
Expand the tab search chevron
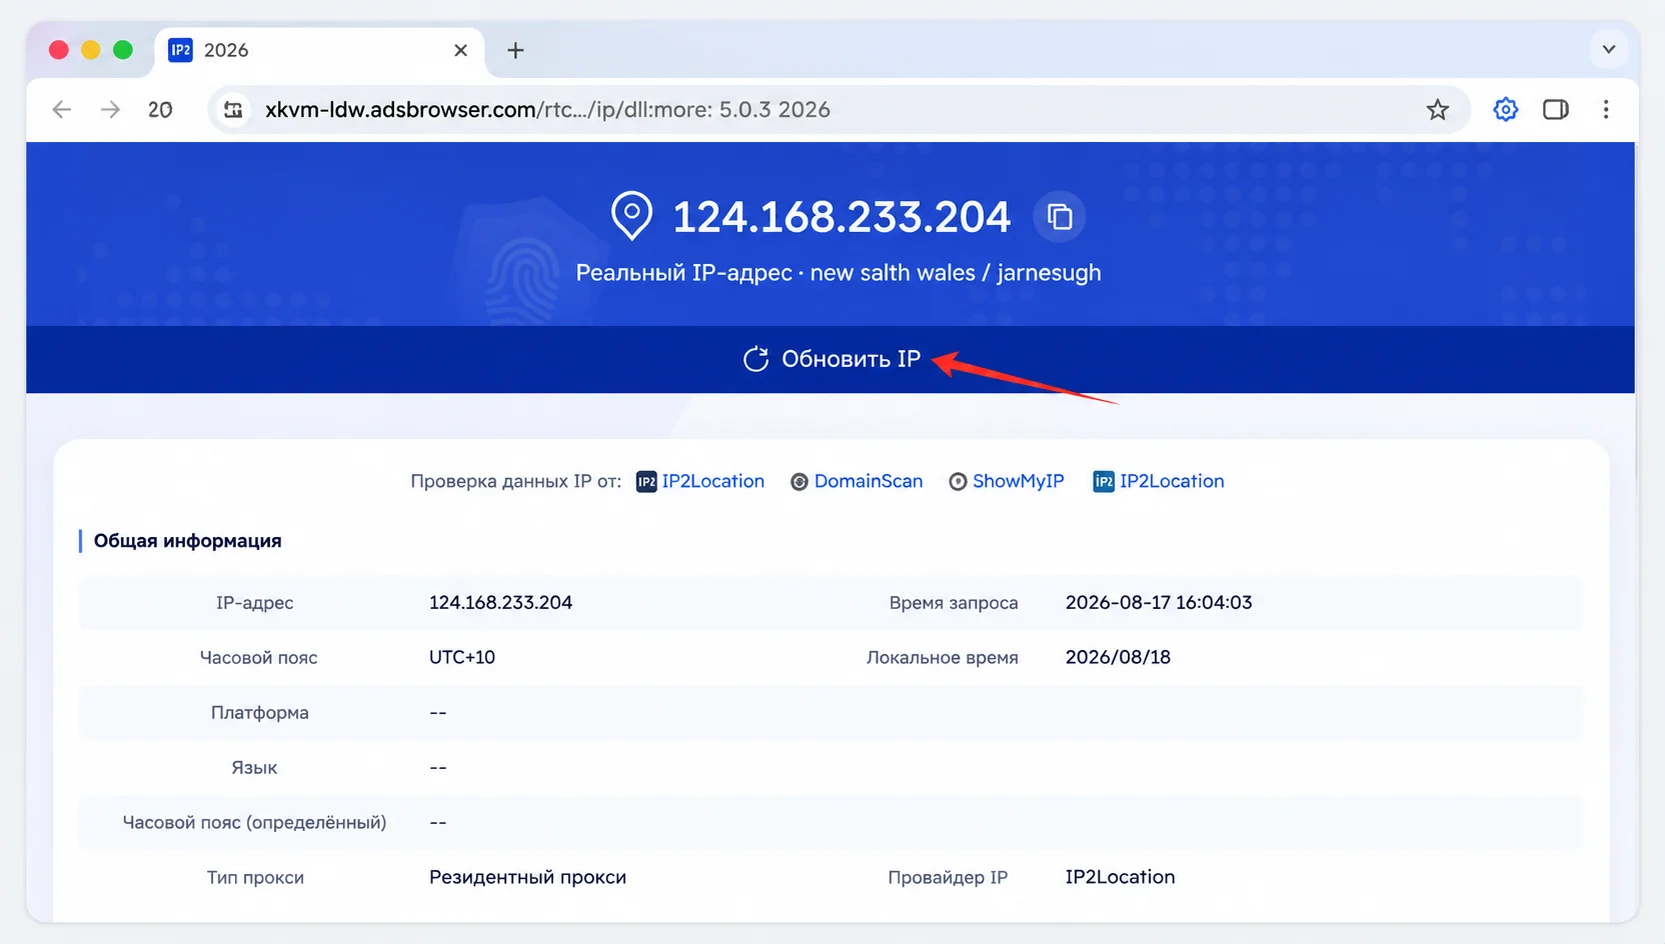tap(1608, 49)
